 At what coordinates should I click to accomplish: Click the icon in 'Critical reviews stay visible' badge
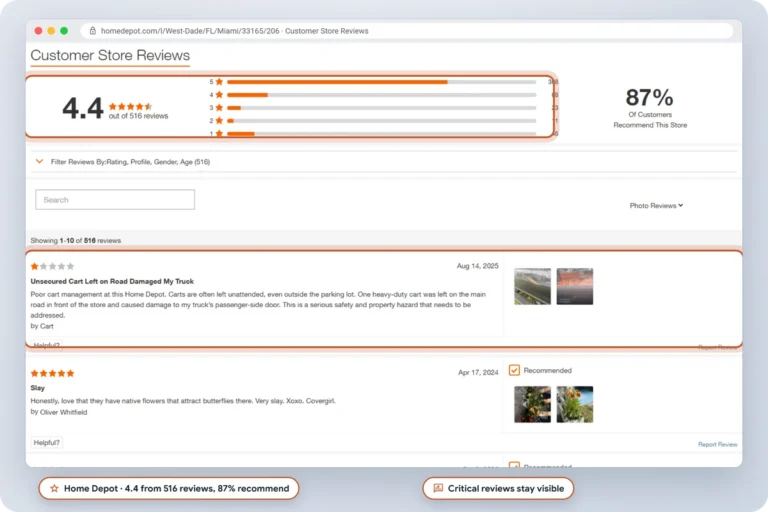[x=438, y=488]
